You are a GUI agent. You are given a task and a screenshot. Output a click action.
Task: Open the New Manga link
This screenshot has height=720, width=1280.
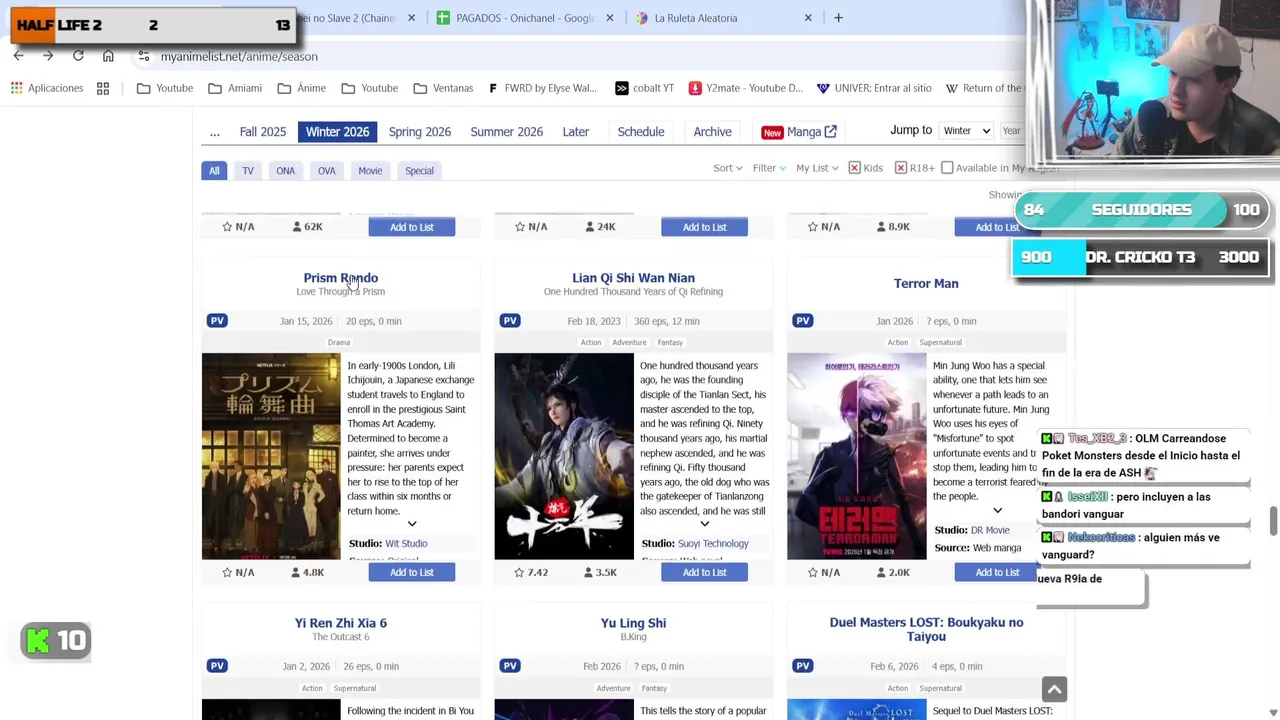799,132
